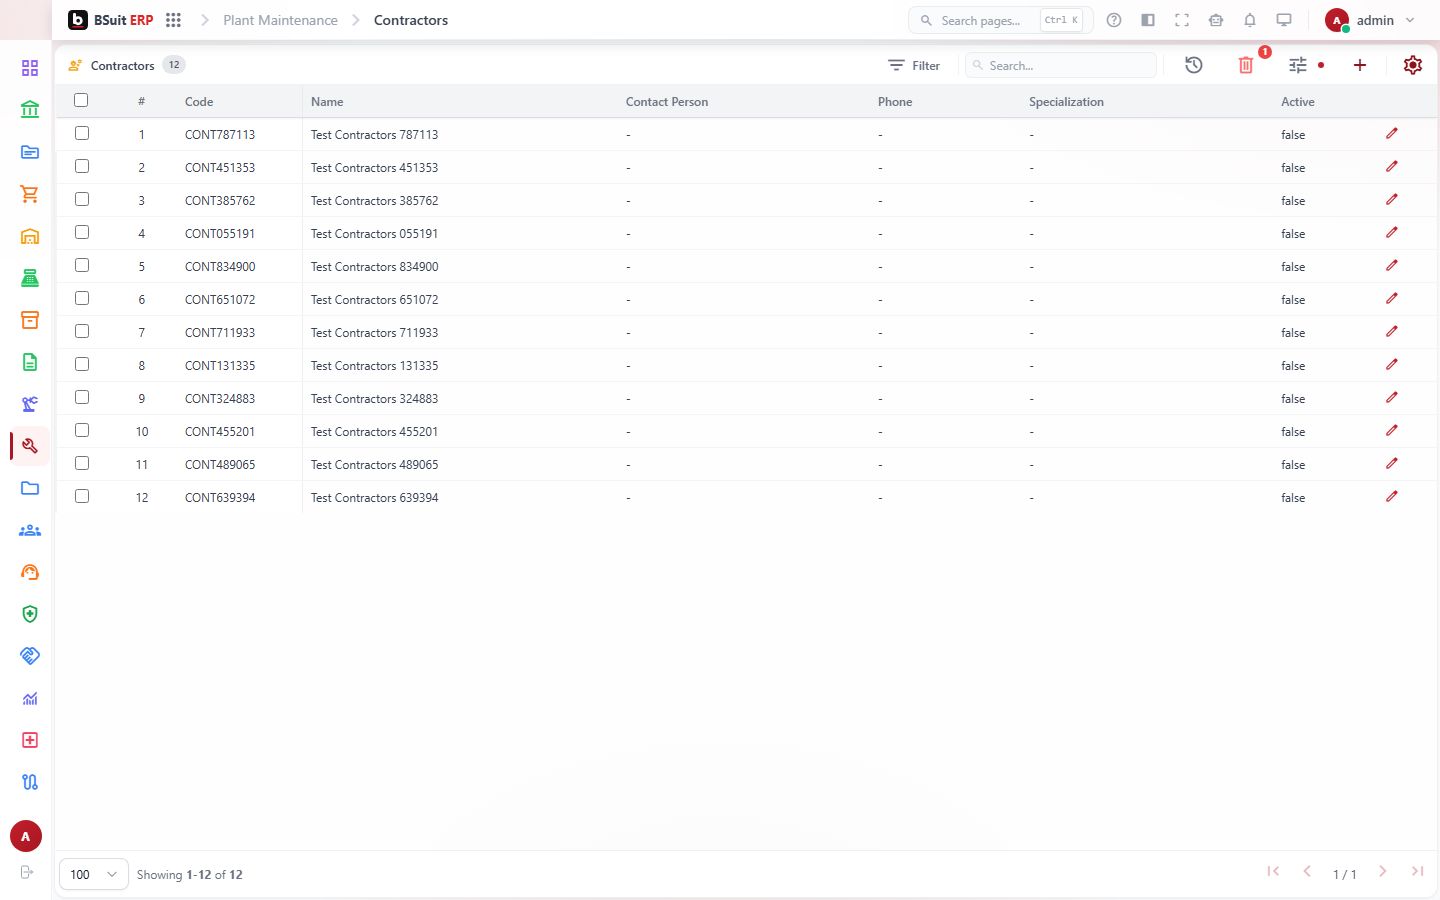
Task: Open the analytics chart icon in sidebar
Action: pyautogui.click(x=30, y=698)
